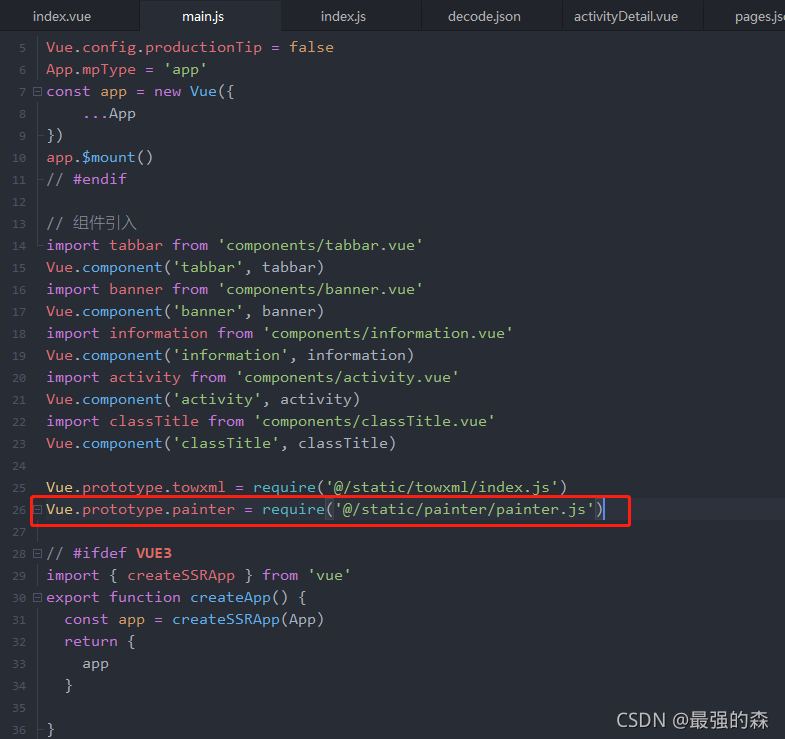Click on 'const app = new Vue({' line
Screen dimensions: 785x739
[x=140, y=92]
